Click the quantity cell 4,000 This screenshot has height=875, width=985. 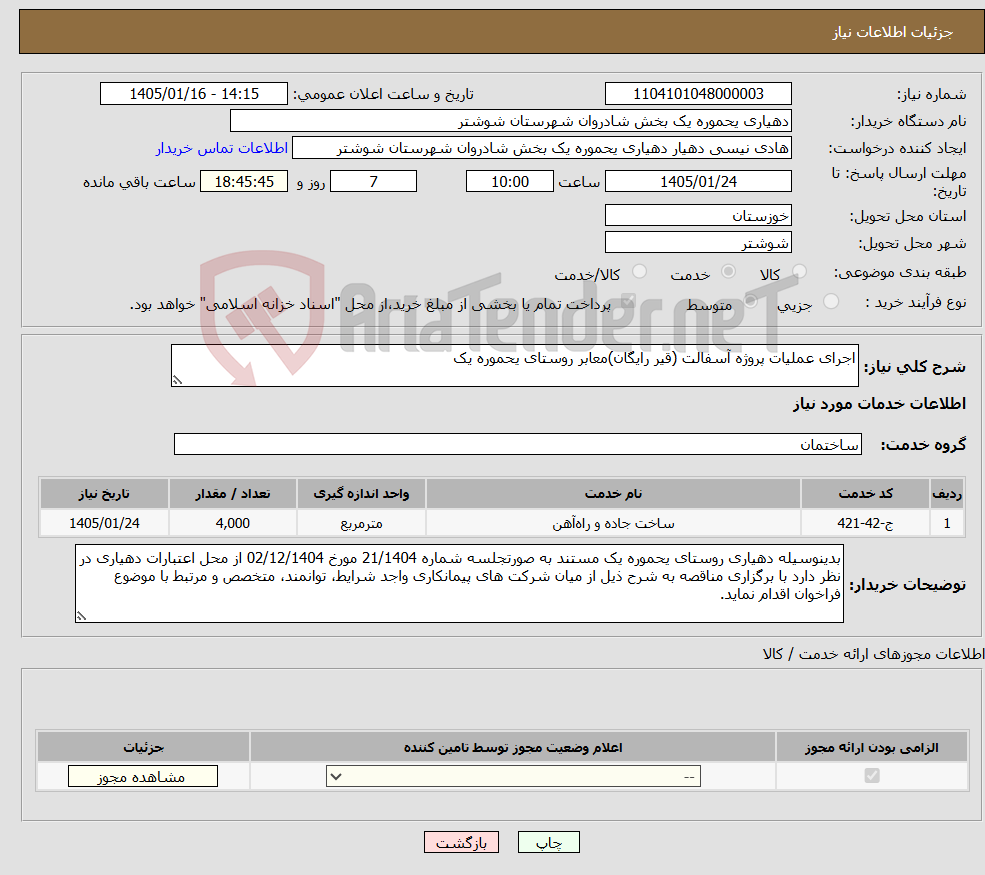pos(232,523)
